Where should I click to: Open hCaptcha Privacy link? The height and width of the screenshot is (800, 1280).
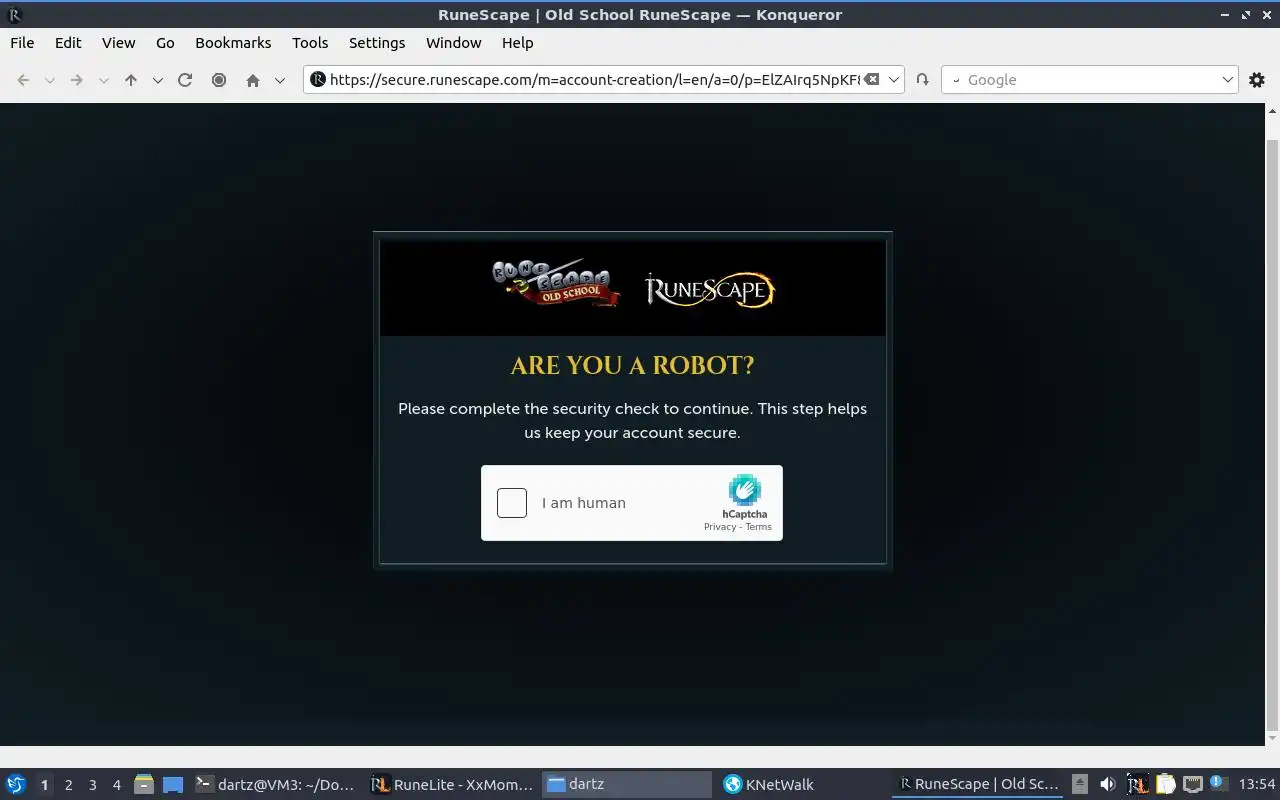[719, 527]
